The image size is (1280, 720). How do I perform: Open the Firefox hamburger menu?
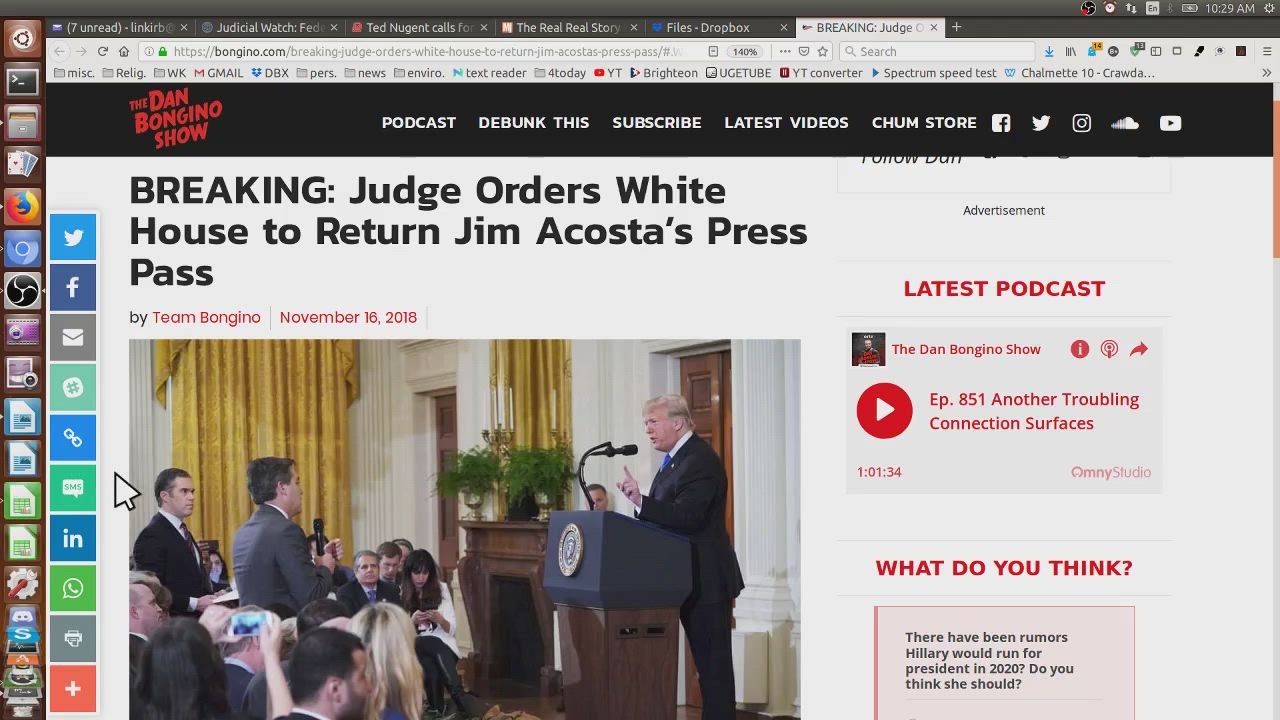(1266, 51)
